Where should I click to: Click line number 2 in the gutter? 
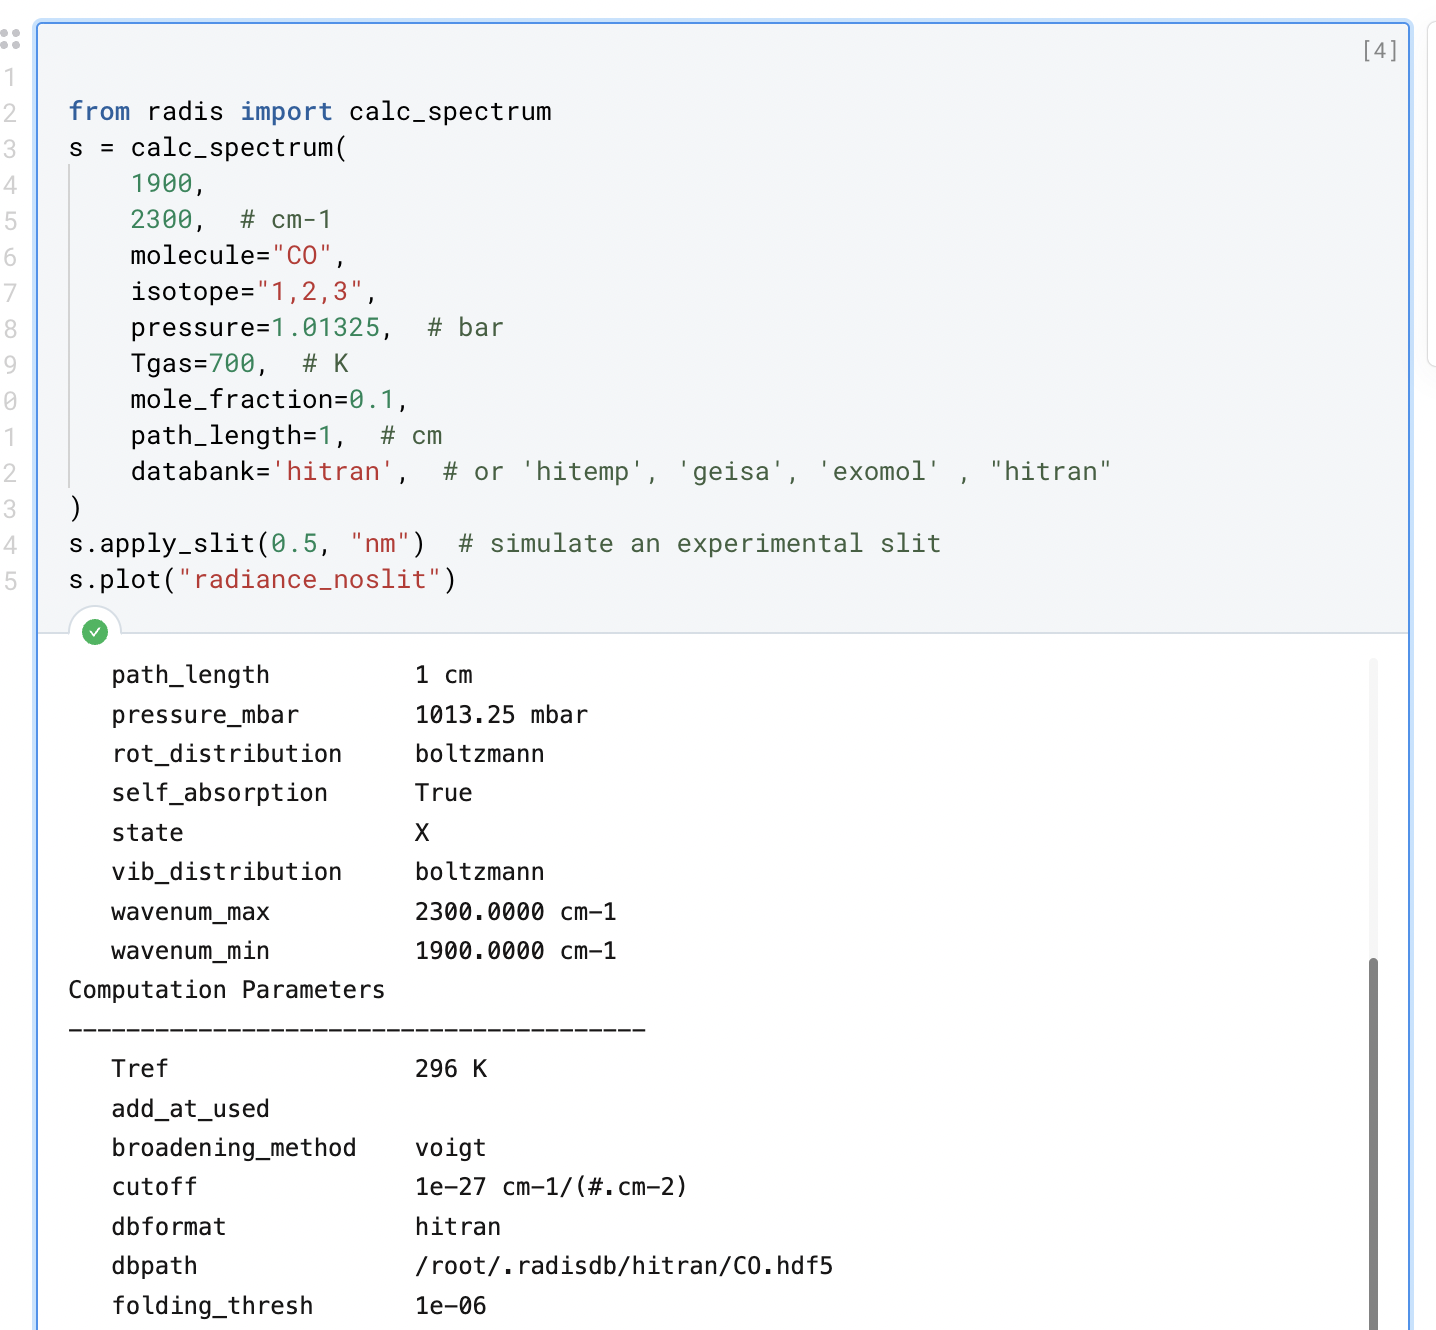10,111
